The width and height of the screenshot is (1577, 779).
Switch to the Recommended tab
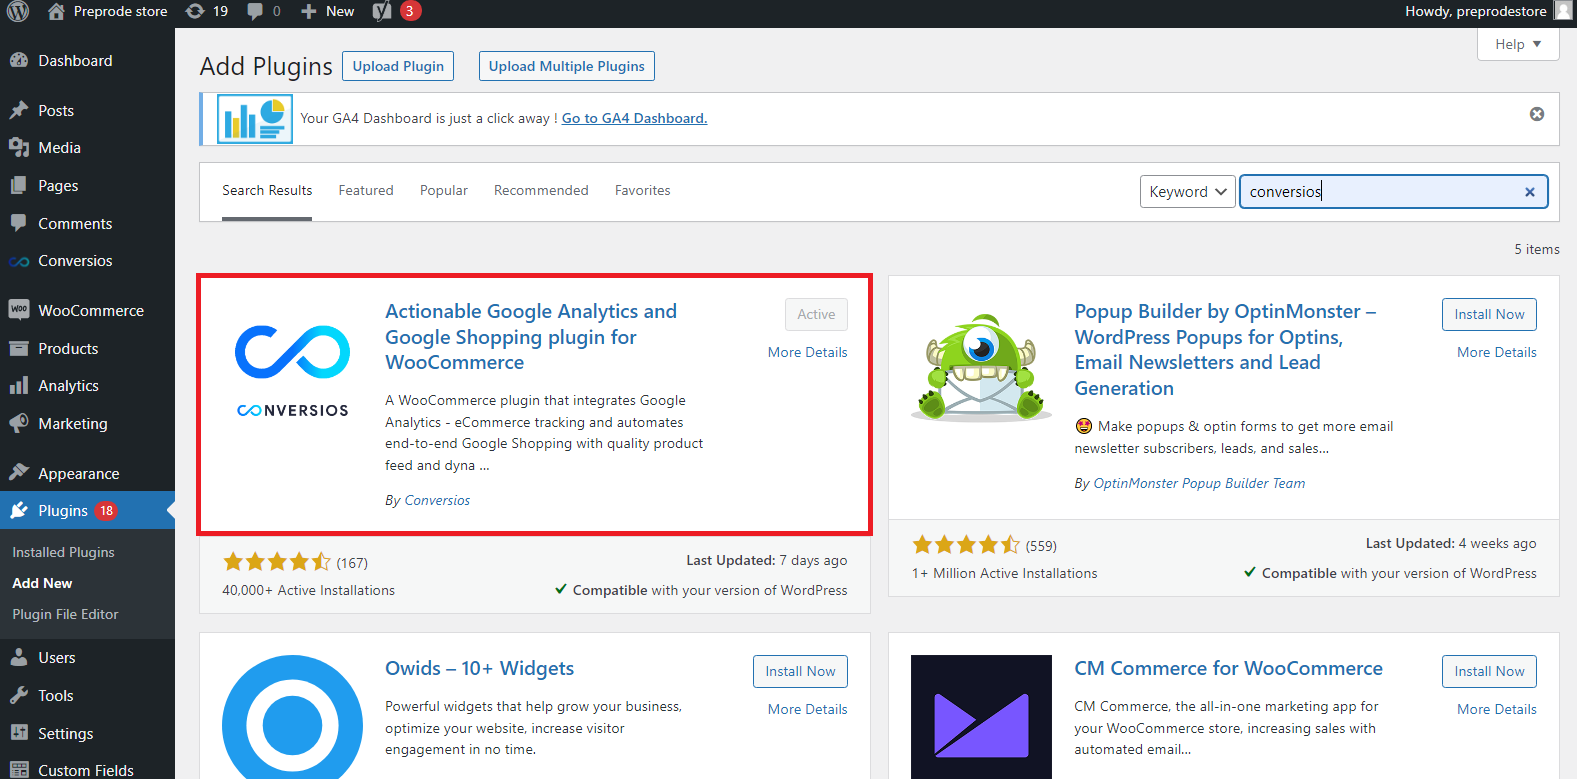(x=541, y=190)
